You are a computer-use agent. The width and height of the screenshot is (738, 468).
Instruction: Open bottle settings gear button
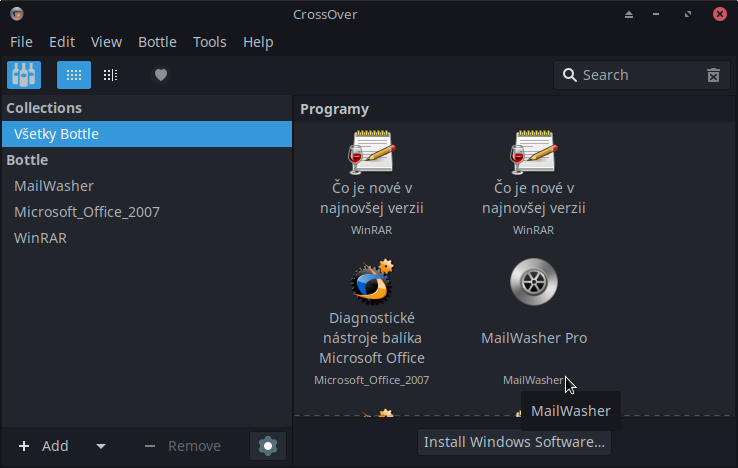(268, 446)
